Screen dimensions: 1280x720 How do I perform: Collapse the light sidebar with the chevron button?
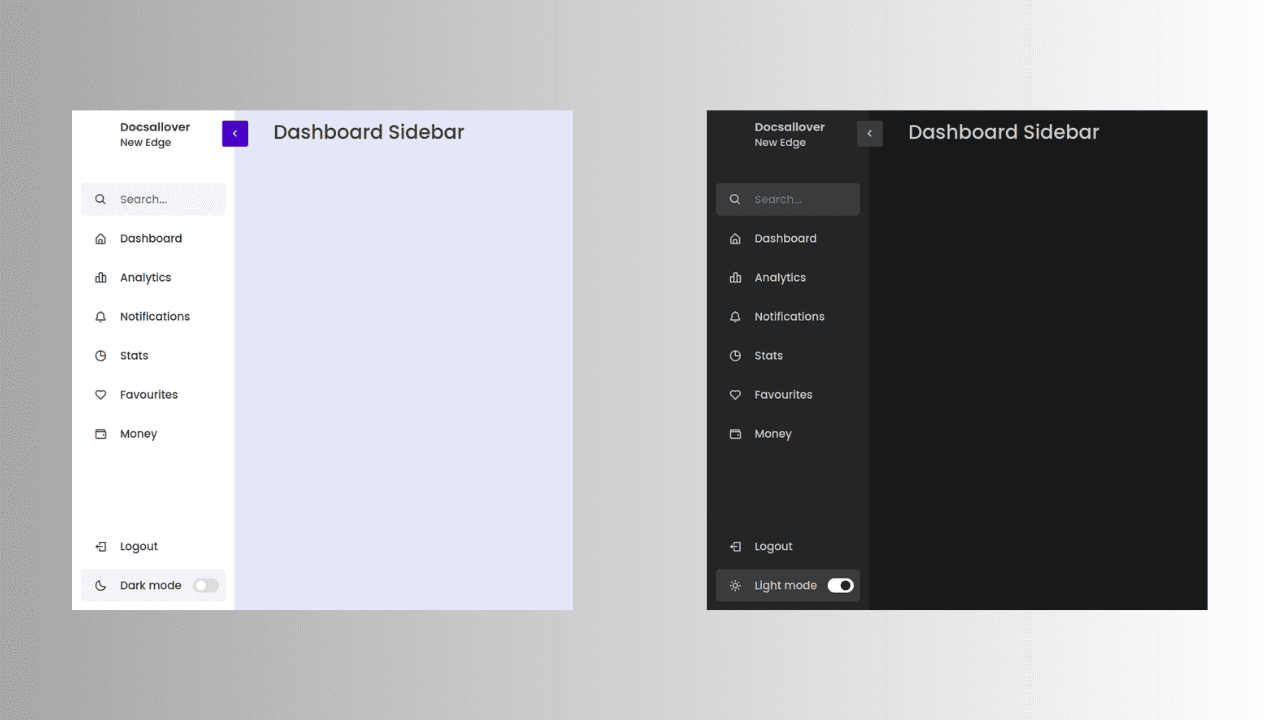point(235,133)
